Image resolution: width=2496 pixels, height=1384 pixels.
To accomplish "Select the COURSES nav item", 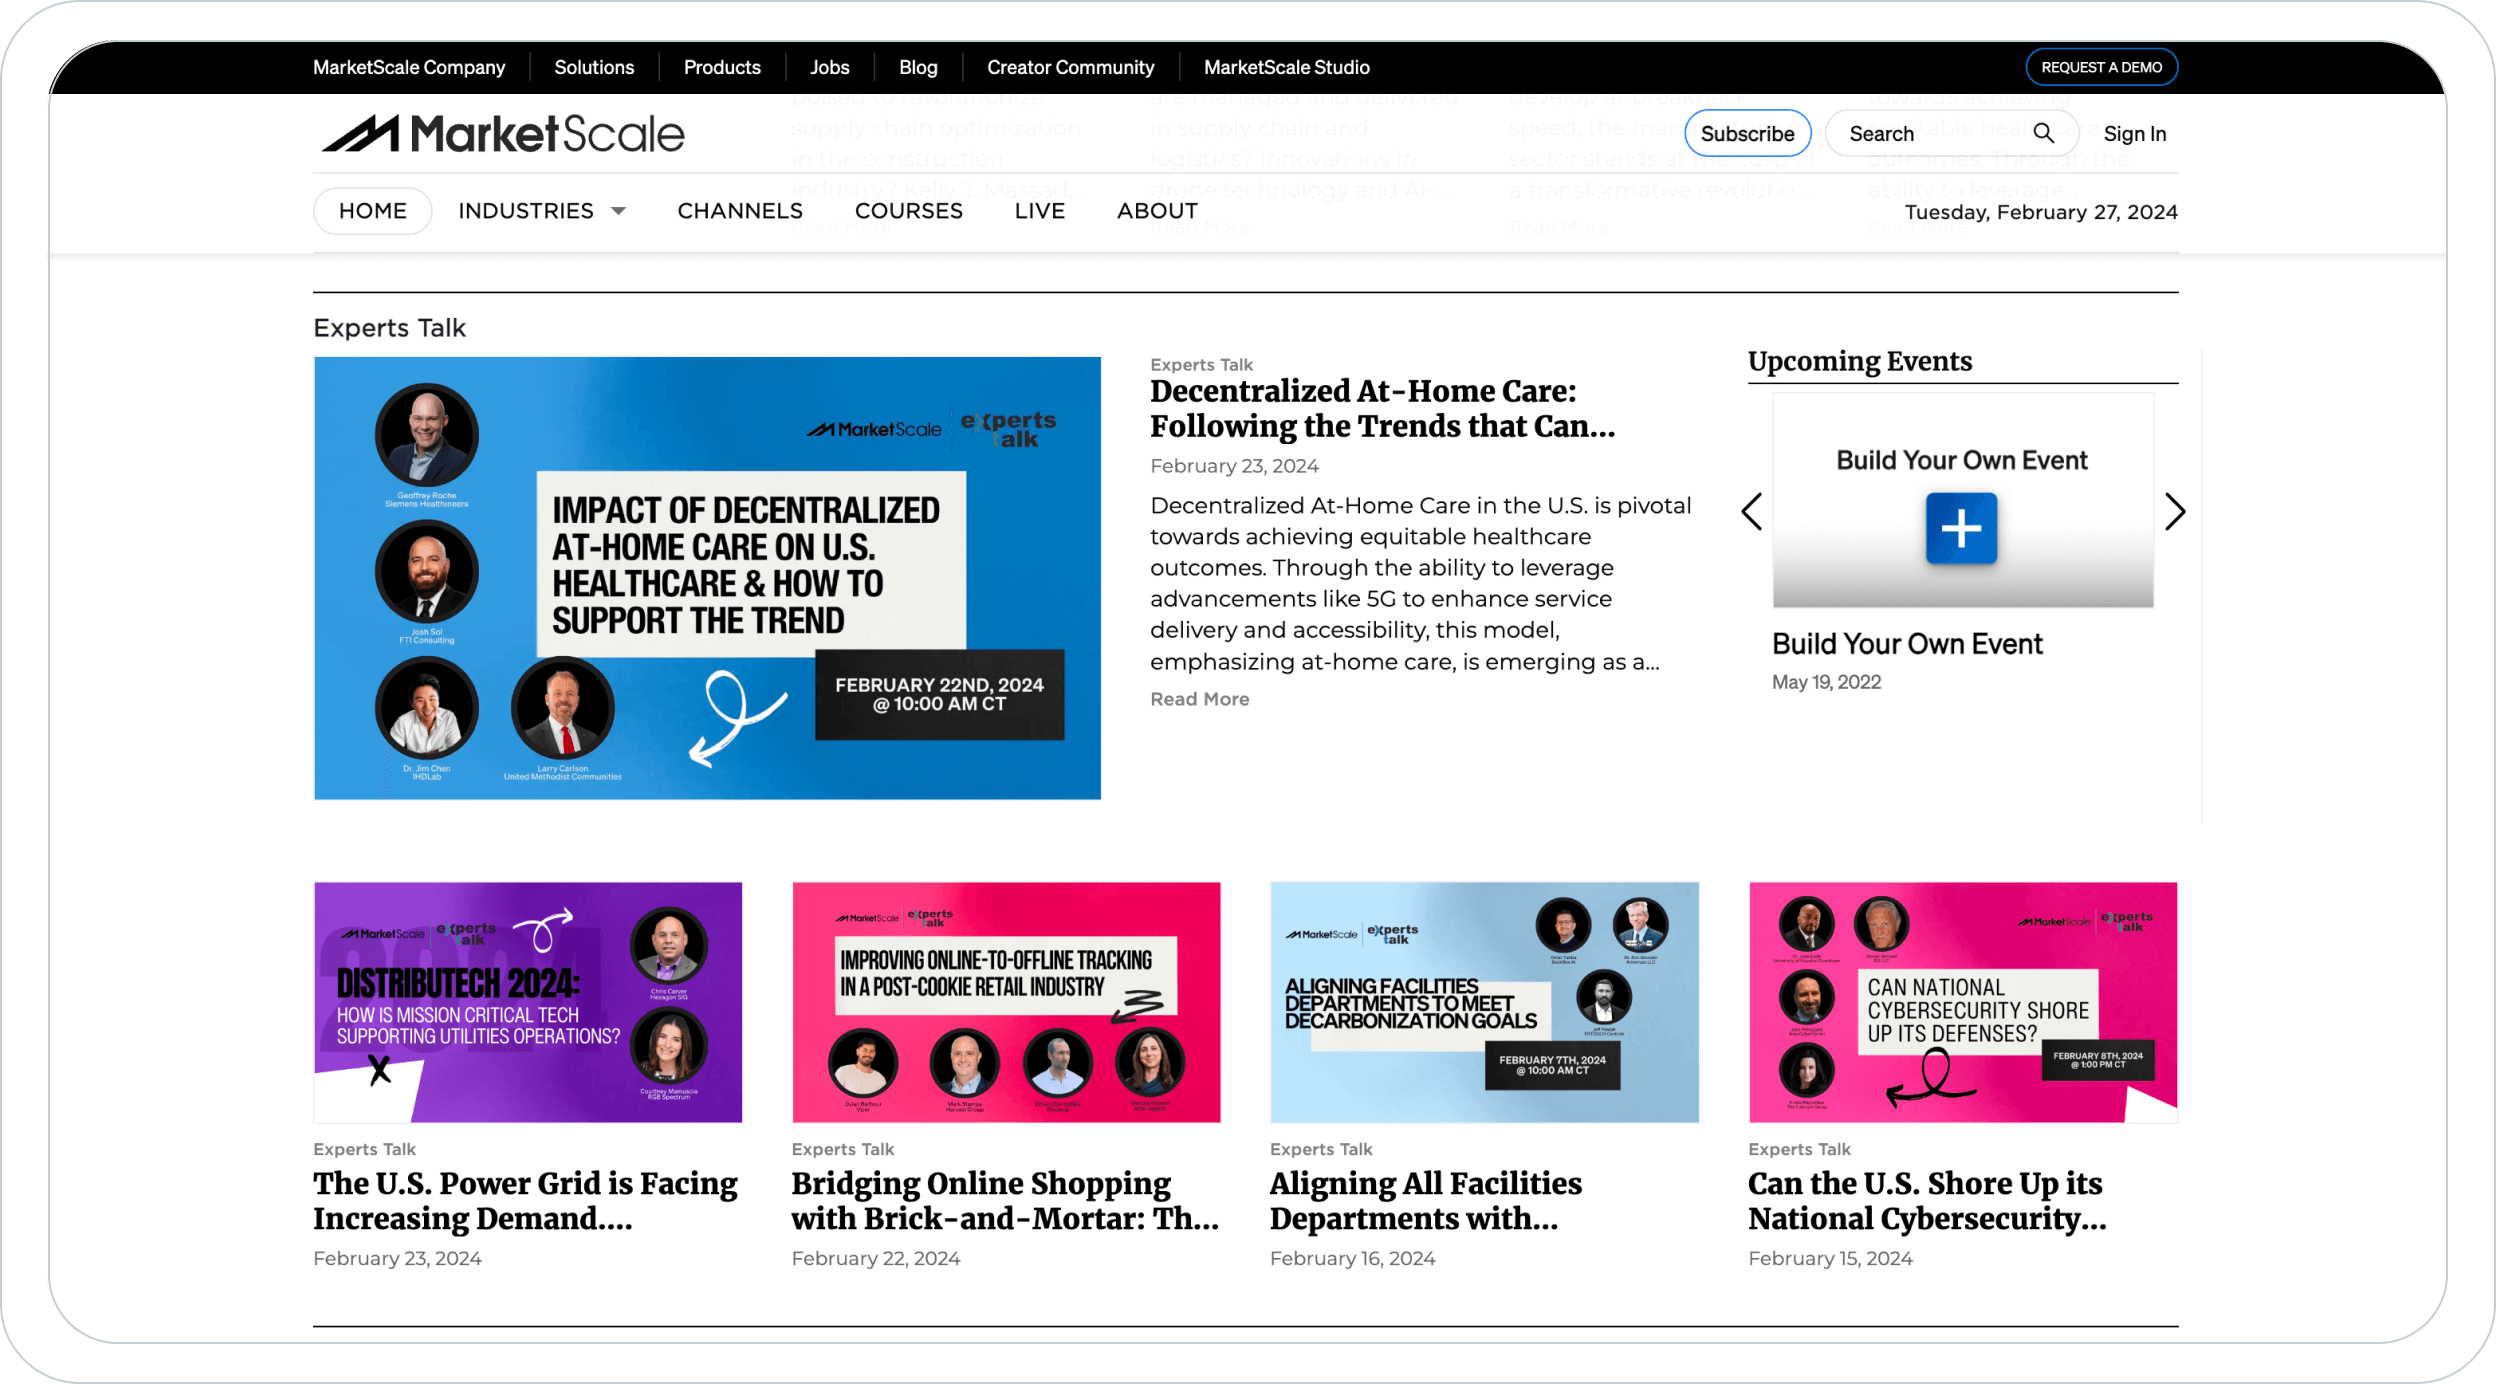I will tap(908, 211).
